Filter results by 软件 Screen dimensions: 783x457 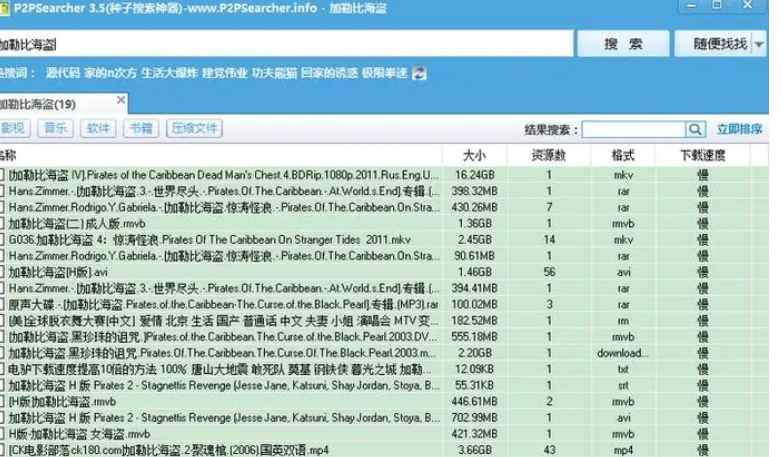98,128
